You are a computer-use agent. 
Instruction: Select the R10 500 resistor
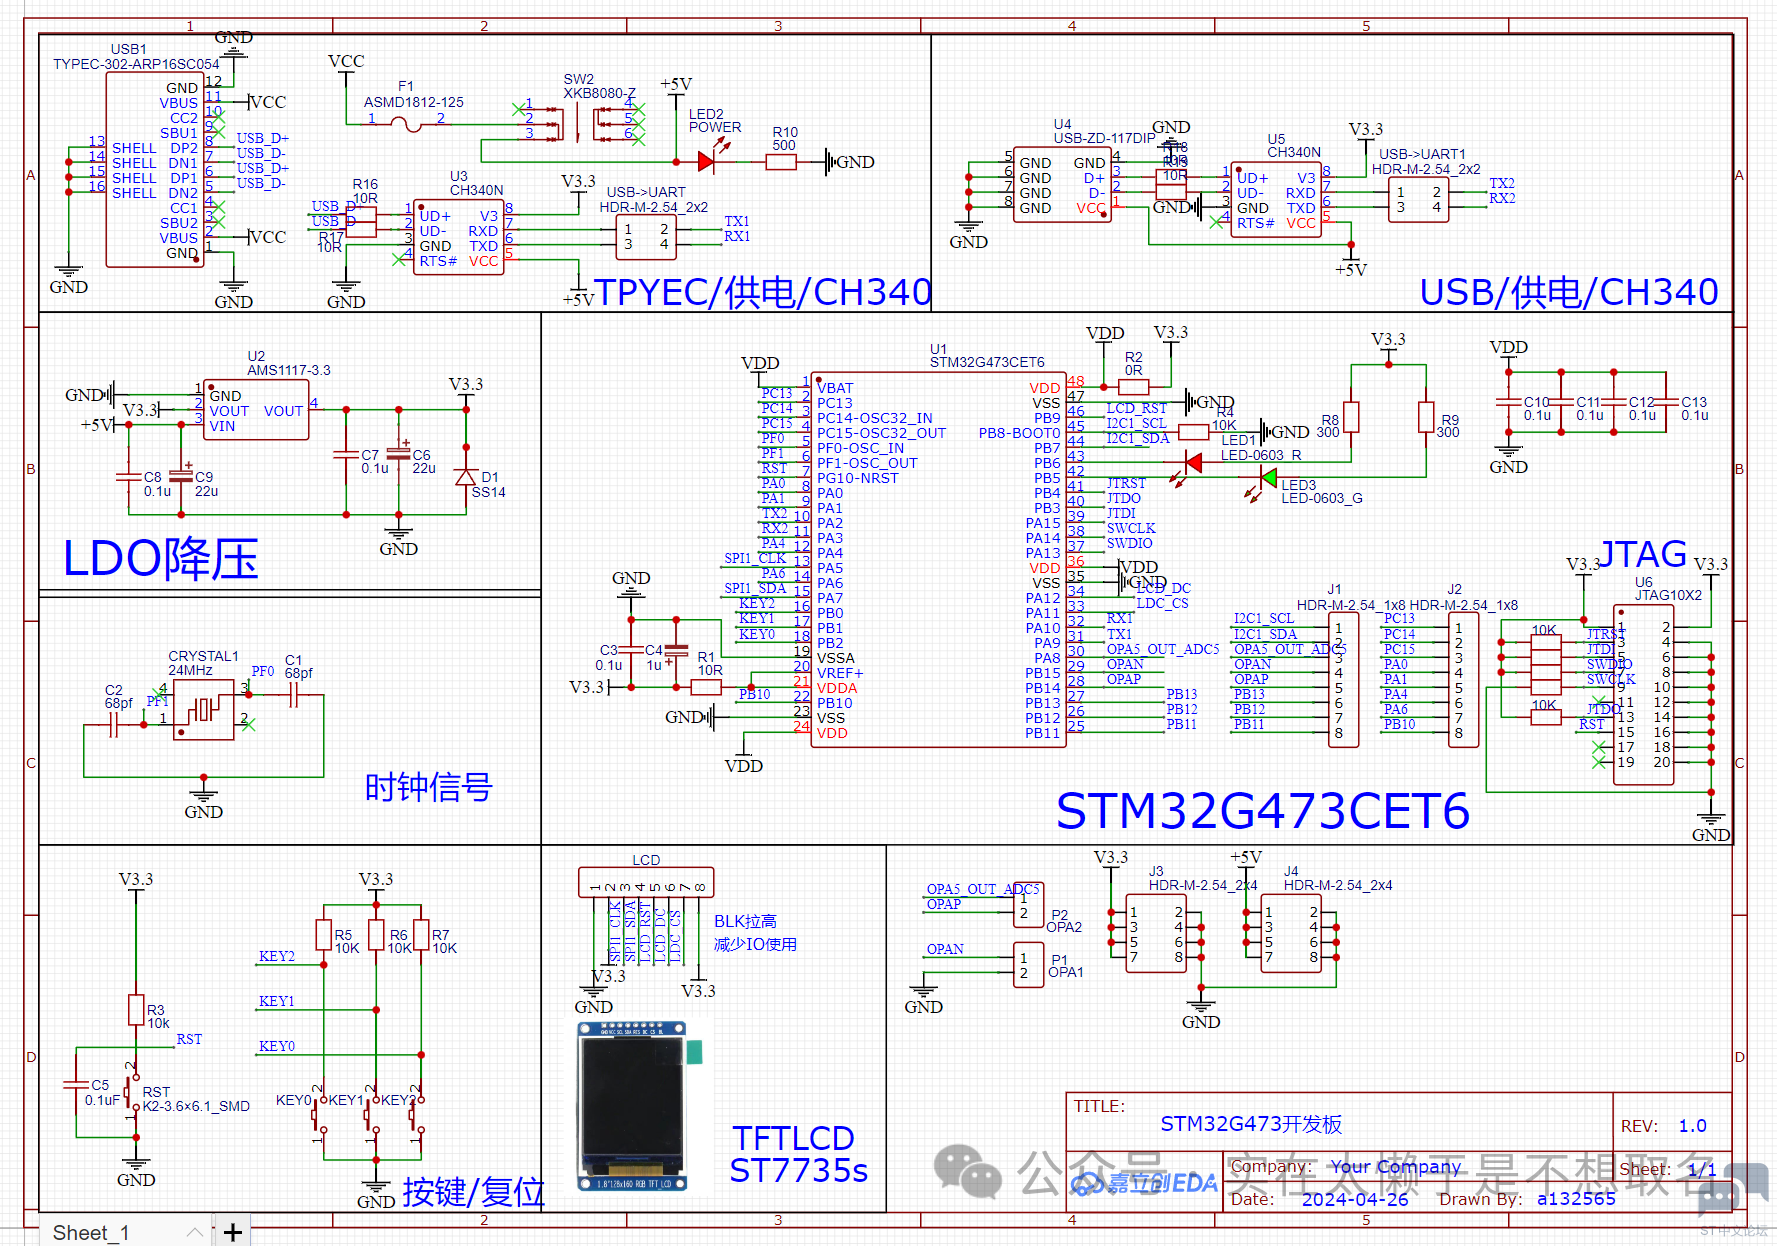781,161
